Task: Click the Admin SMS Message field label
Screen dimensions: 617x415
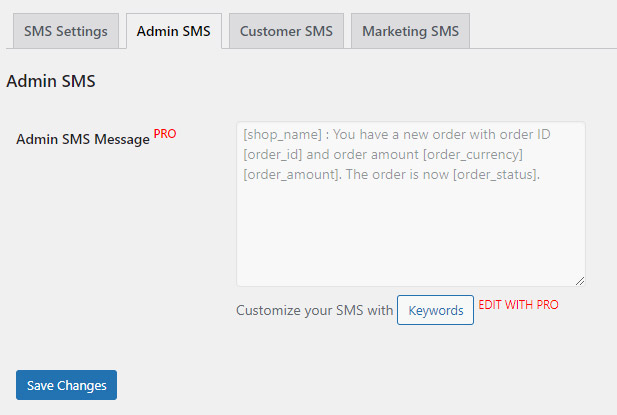Action: coord(83,139)
